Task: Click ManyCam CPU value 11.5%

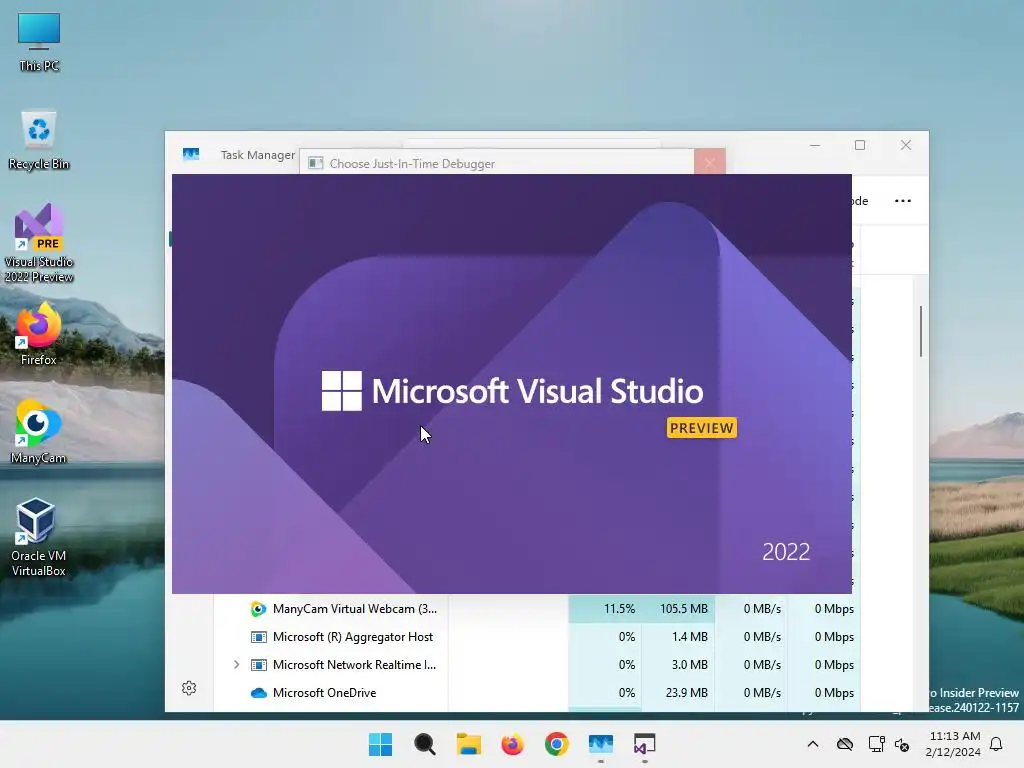Action: [619, 609]
